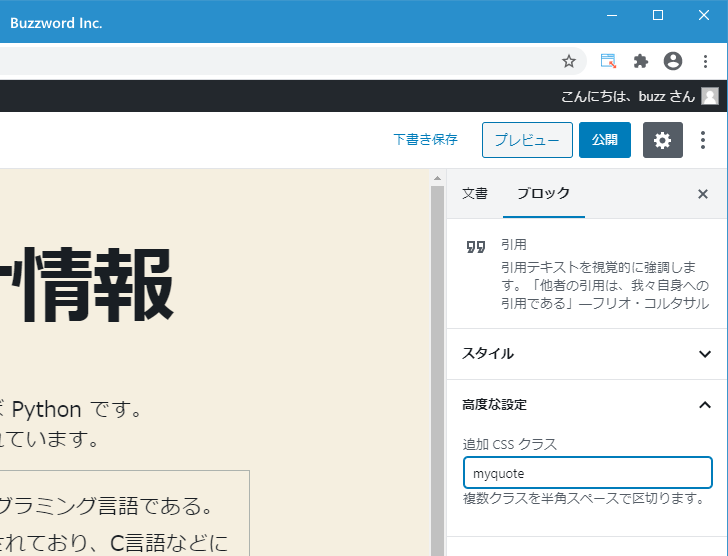
Task: Click the Buzzword Inc. window title
Action: [x=56, y=23]
